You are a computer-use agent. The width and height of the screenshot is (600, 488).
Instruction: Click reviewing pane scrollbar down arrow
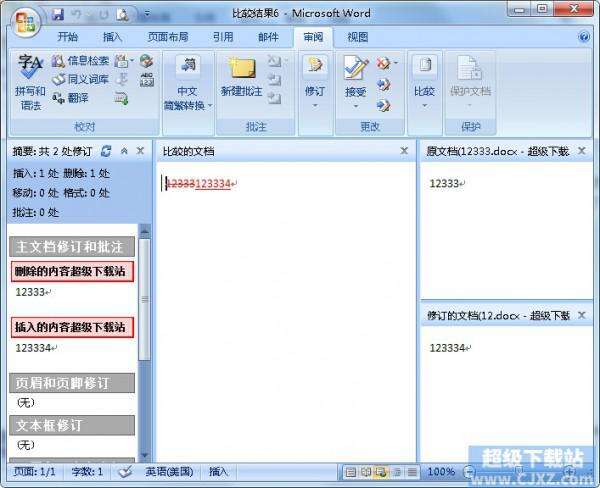pyautogui.click(x=145, y=455)
